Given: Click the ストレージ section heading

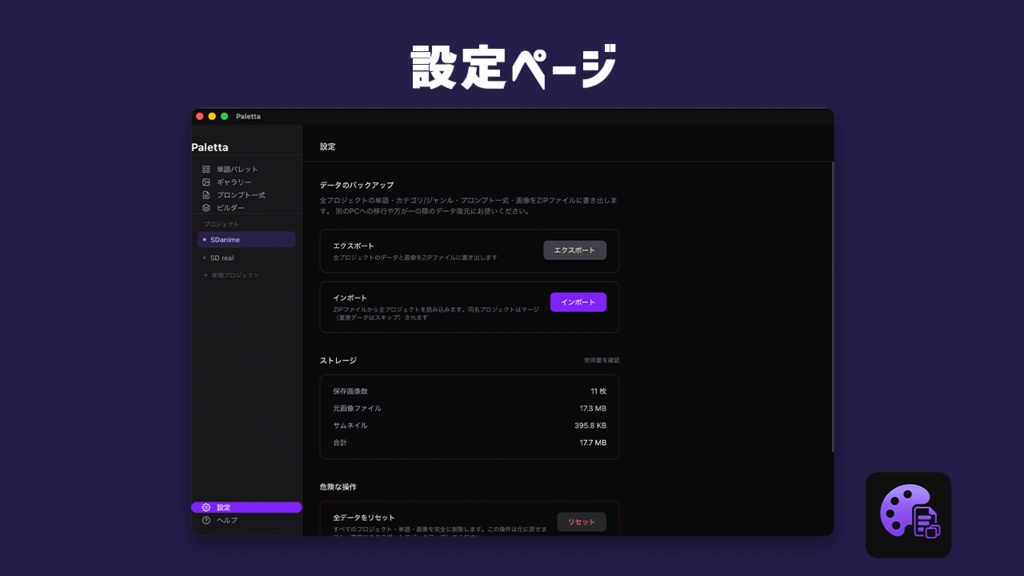Looking at the screenshot, I should coord(338,360).
